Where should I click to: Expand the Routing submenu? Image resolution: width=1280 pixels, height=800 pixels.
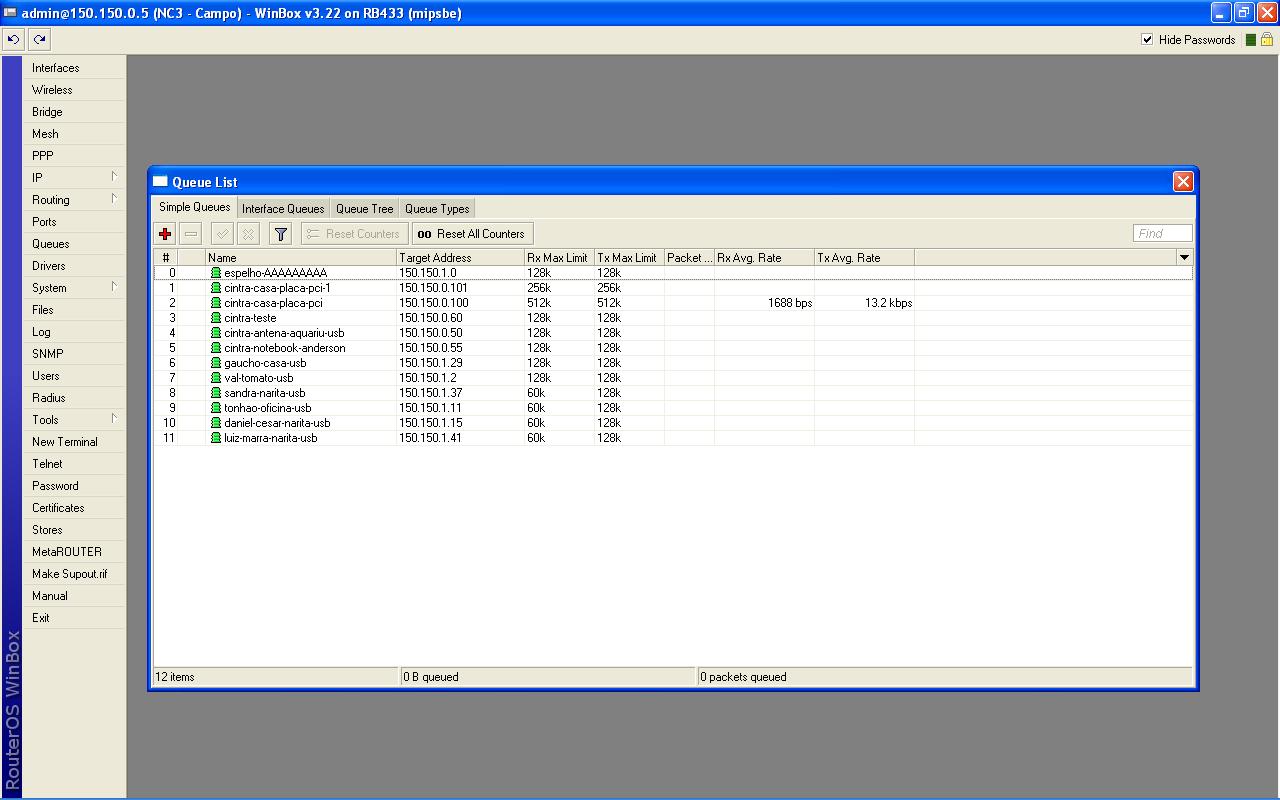coord(114,199)
